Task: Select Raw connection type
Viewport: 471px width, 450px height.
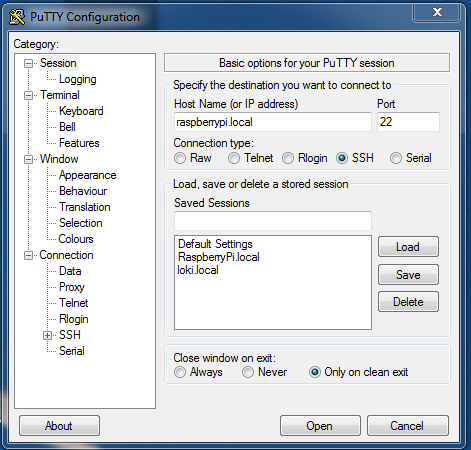Action: [180, 158]
